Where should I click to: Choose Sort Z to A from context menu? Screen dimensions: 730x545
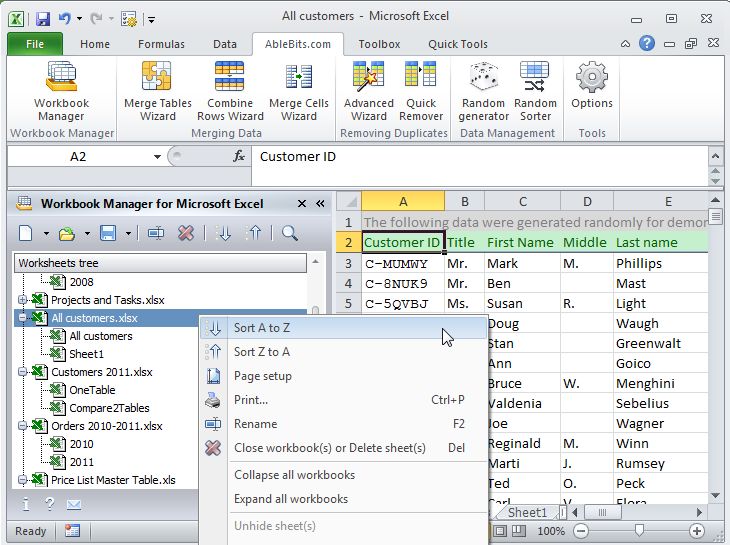(344, 352)
